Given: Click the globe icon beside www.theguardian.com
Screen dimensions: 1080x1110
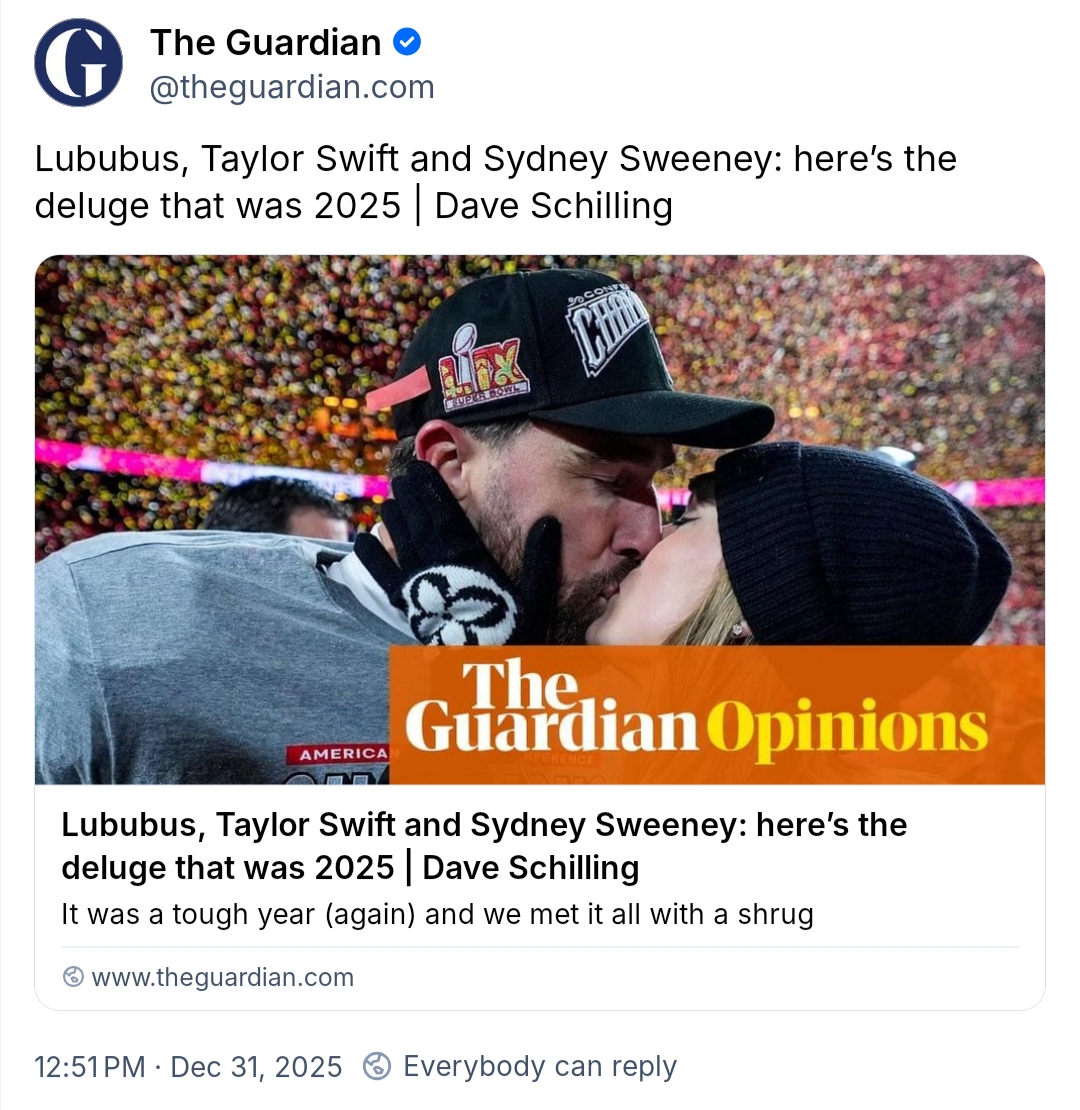Looking at the screenshot, I should pos(73,977).
